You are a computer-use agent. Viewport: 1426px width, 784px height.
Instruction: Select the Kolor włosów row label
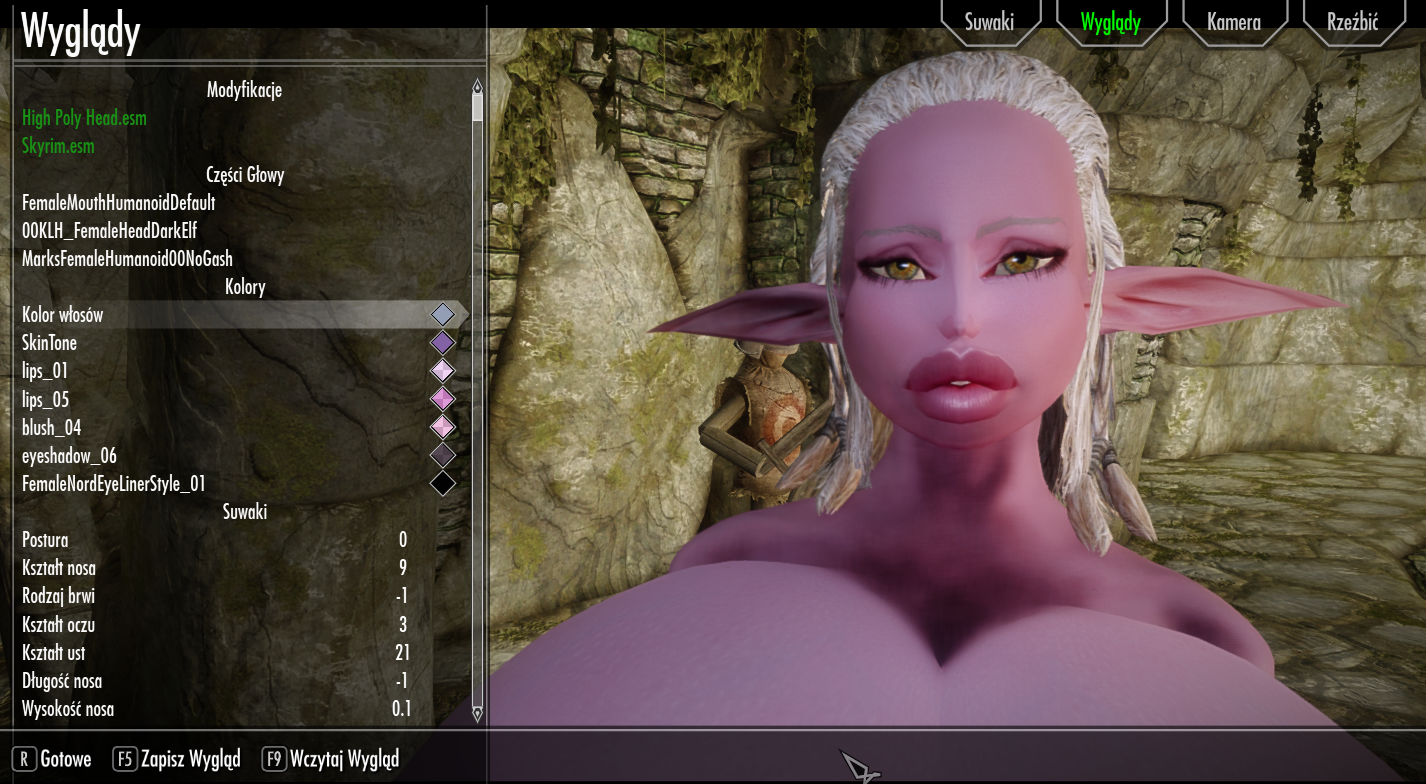pyautogui.click(x=62, y=315)
